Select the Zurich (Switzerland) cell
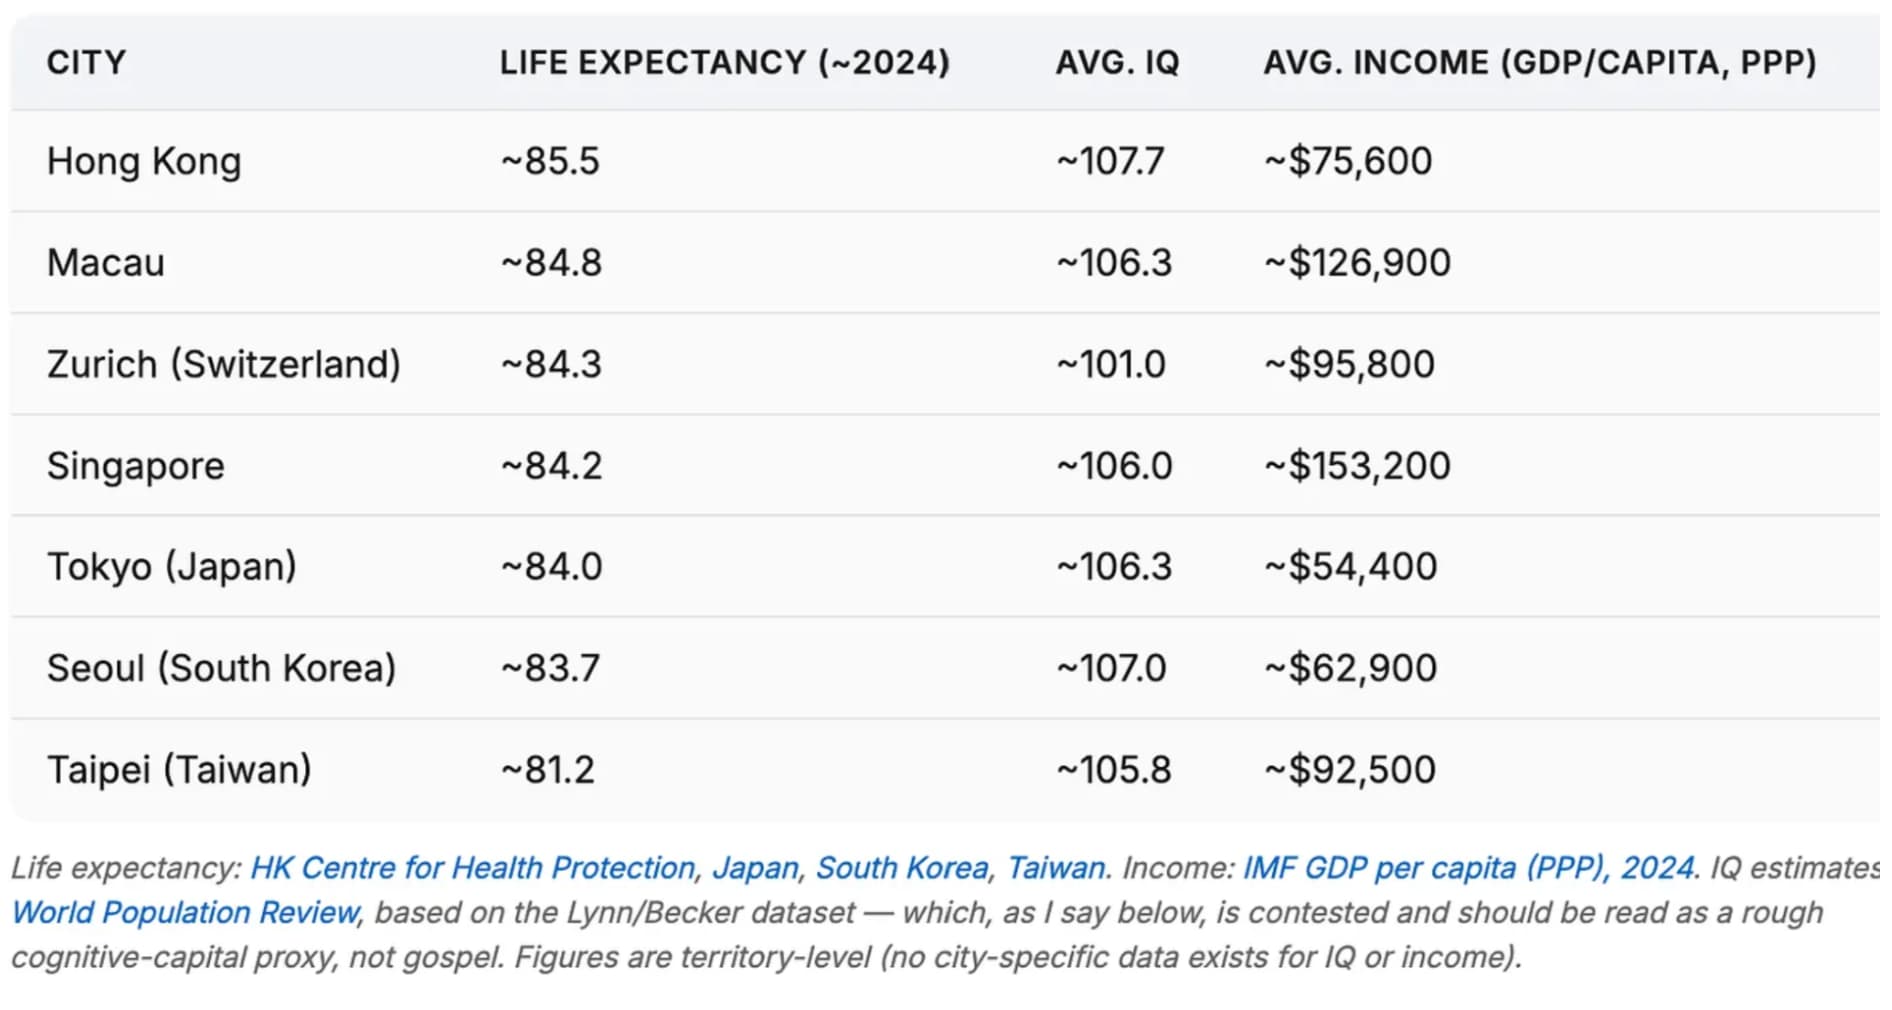Screen dimensions: 1892x1010 pos(224,364)
